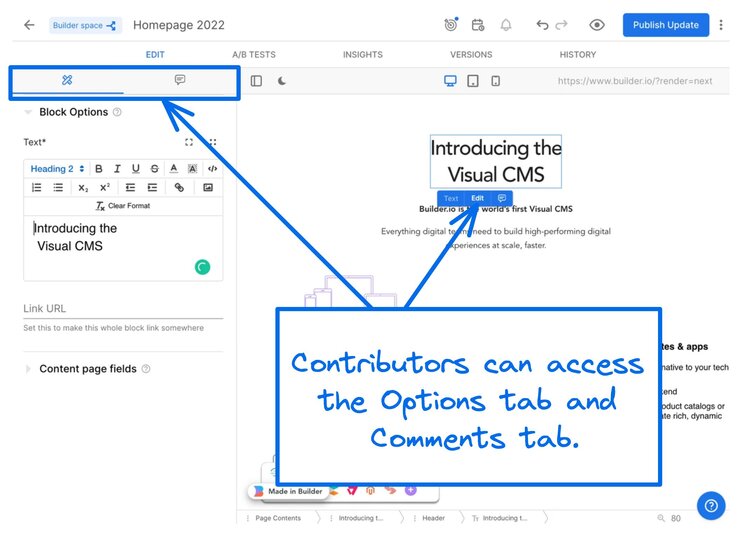Viewport: 740px width, 534px height.
Task: Select the Comments tab icon
Action: pyautogui.click(x=180, y=80)
